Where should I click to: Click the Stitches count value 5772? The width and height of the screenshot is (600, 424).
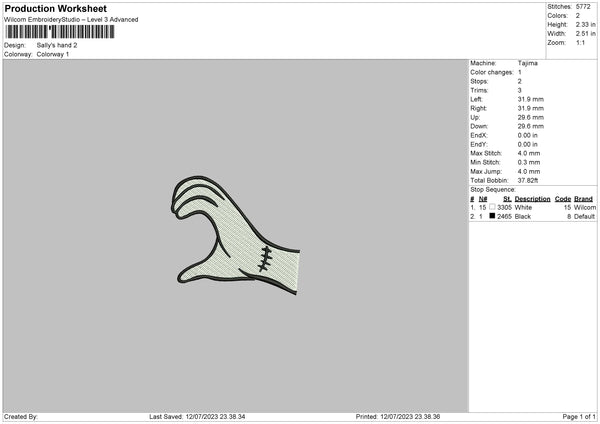[583, 7]
